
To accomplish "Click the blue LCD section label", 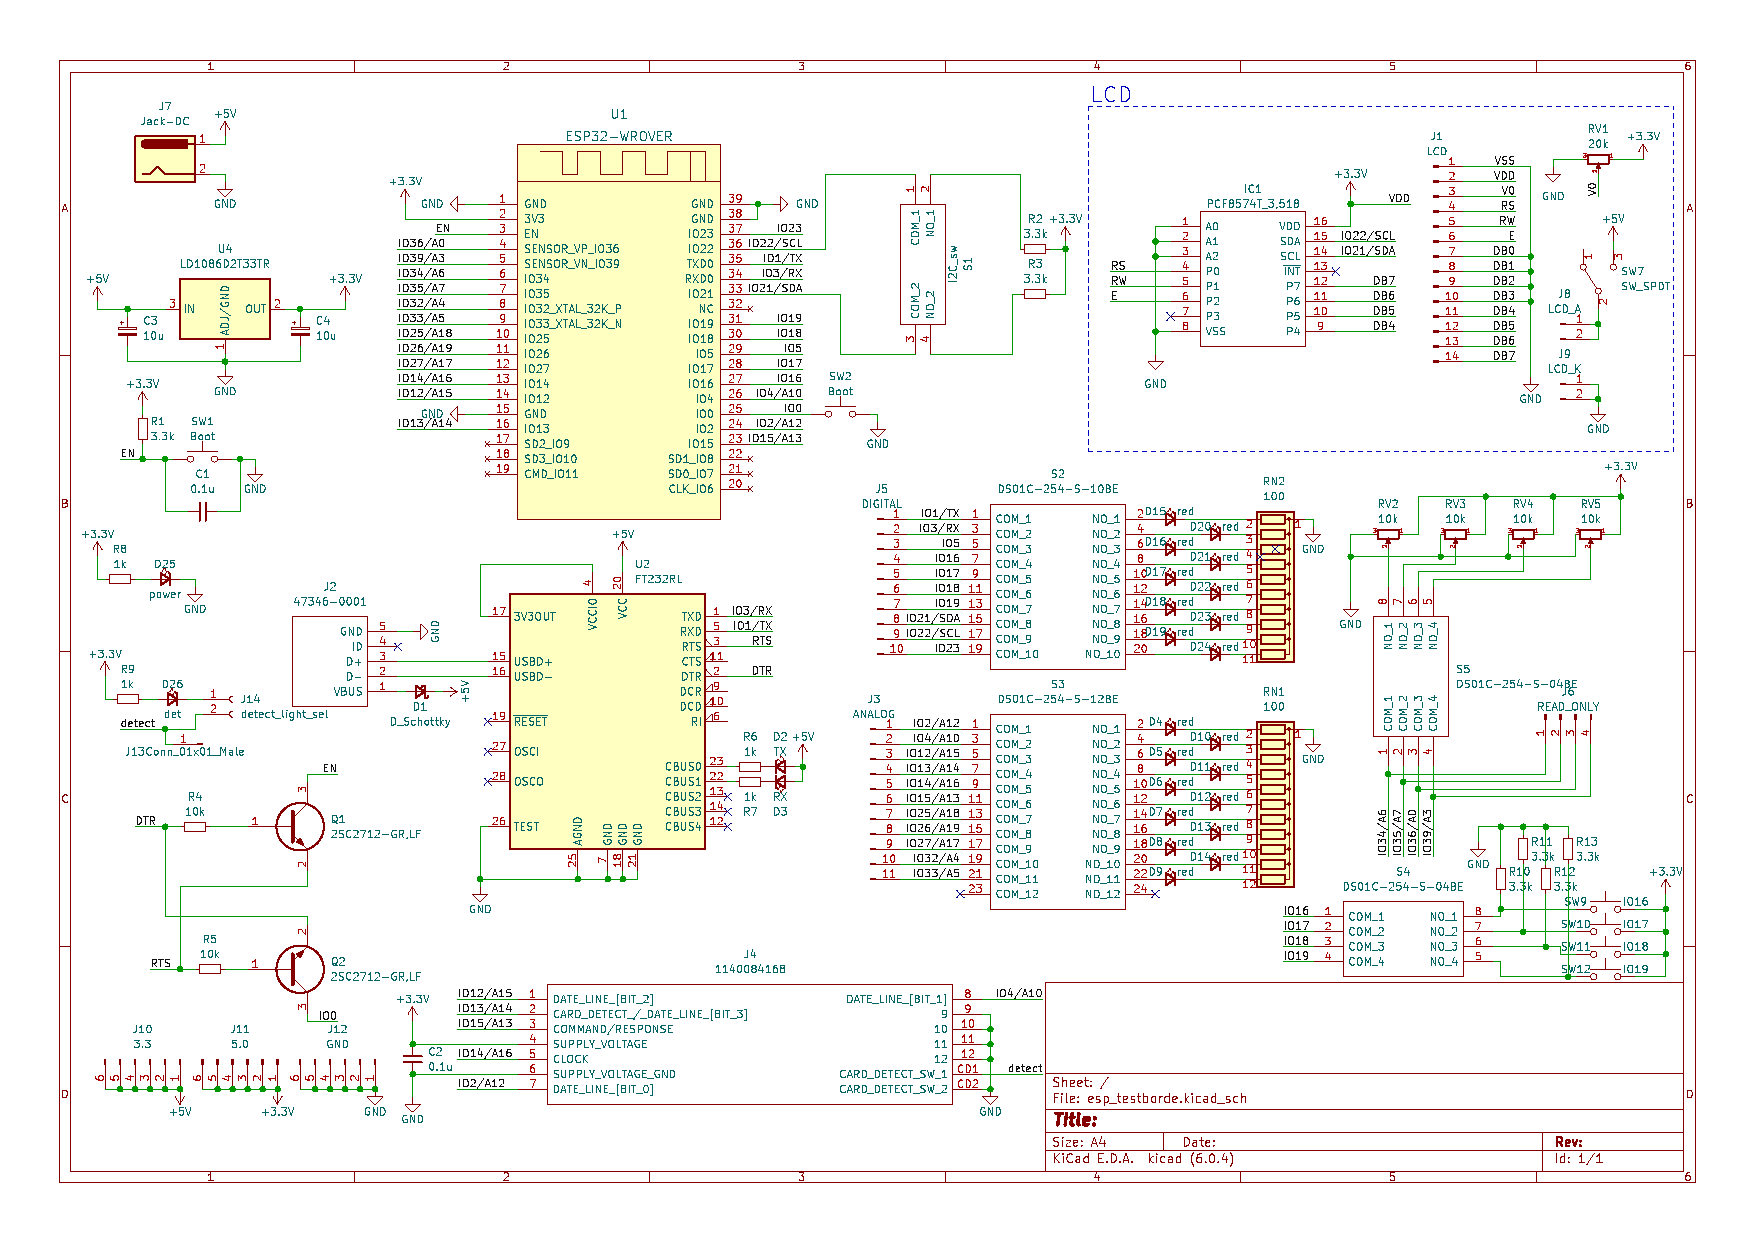I will tap(1111, 95).
